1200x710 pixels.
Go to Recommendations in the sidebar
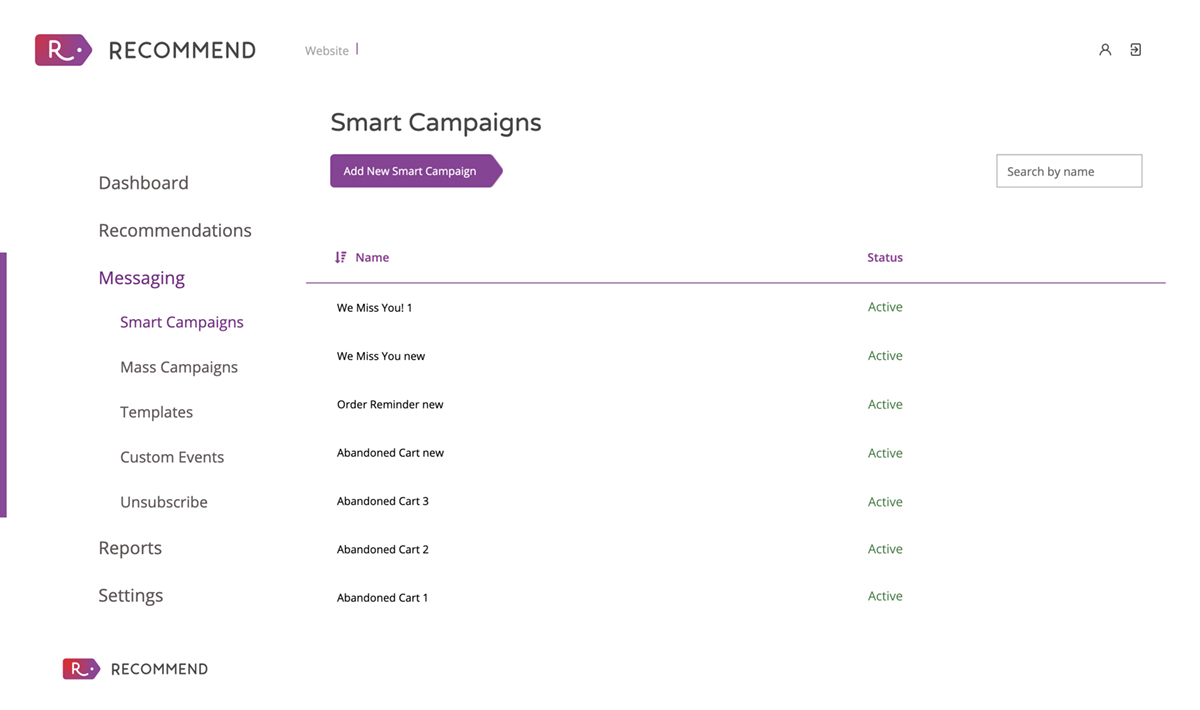pos(175,231)
